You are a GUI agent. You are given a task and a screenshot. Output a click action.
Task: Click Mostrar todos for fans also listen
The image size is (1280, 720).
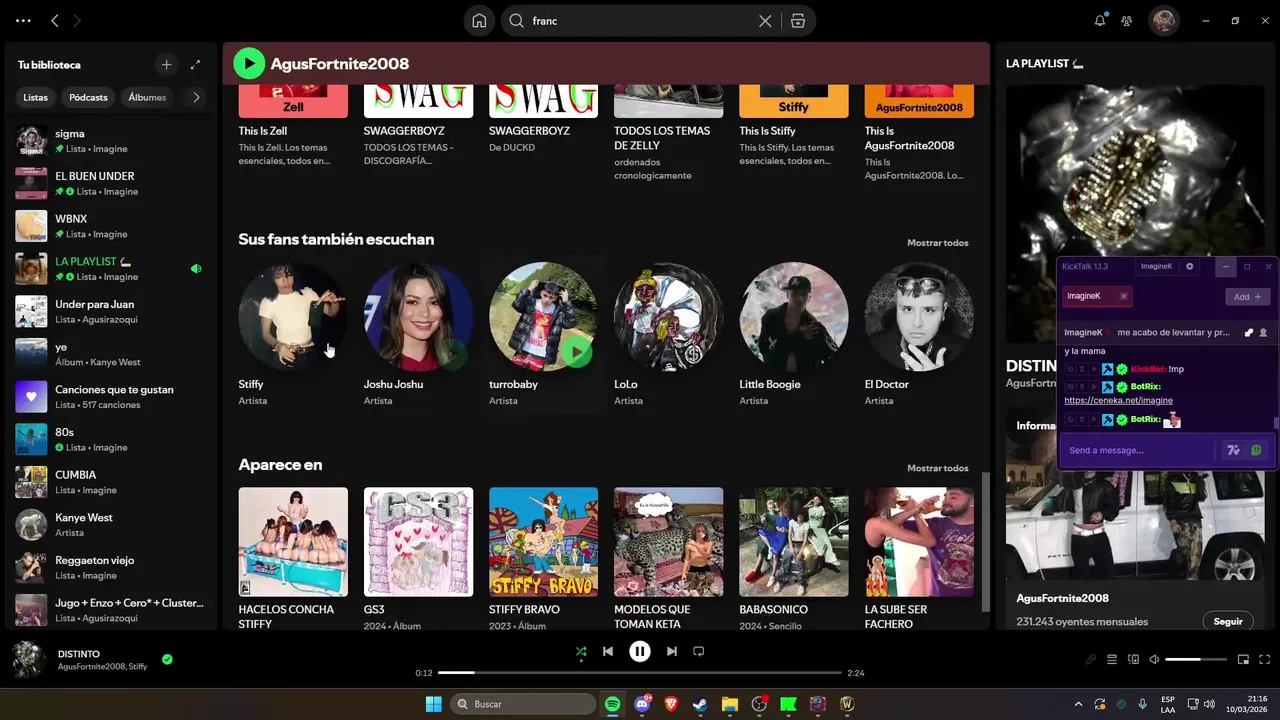coord(937,243)
